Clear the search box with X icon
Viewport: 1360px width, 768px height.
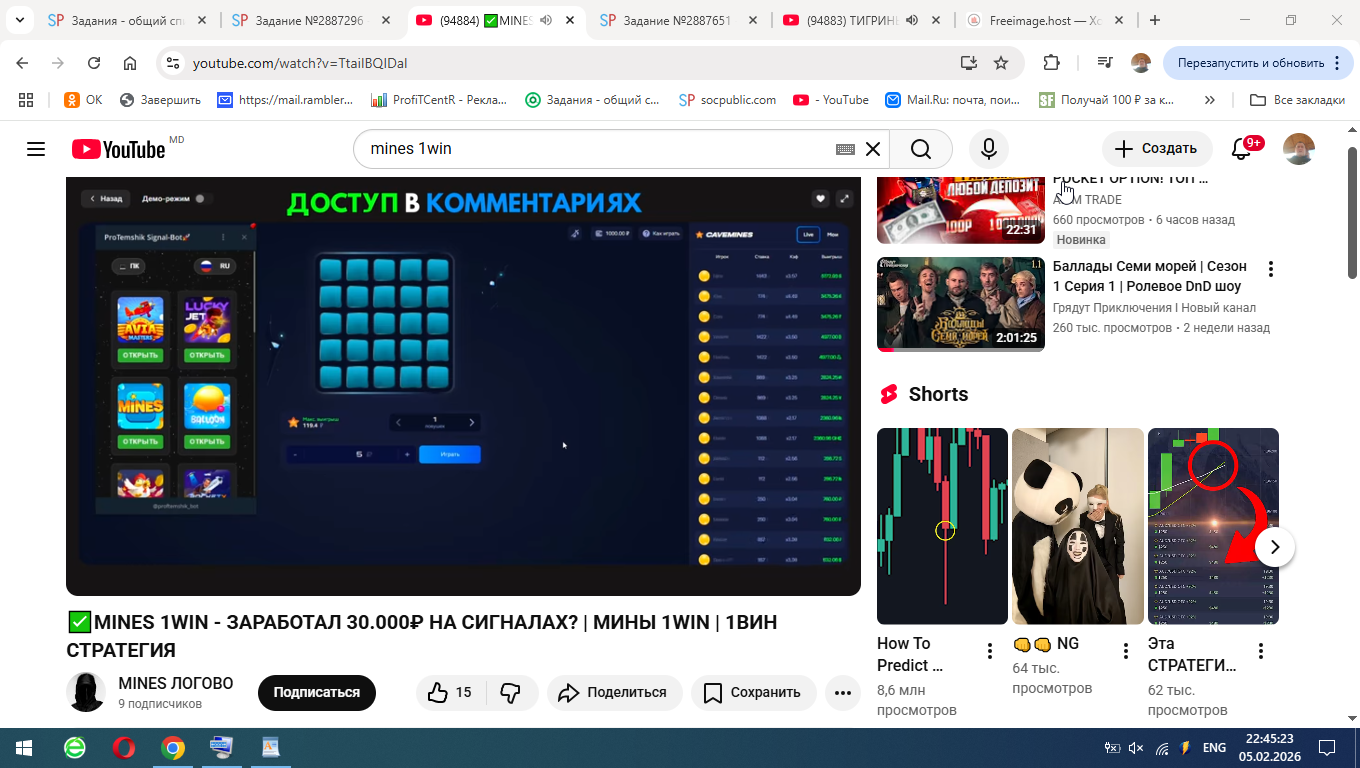[x=872, y=149]
